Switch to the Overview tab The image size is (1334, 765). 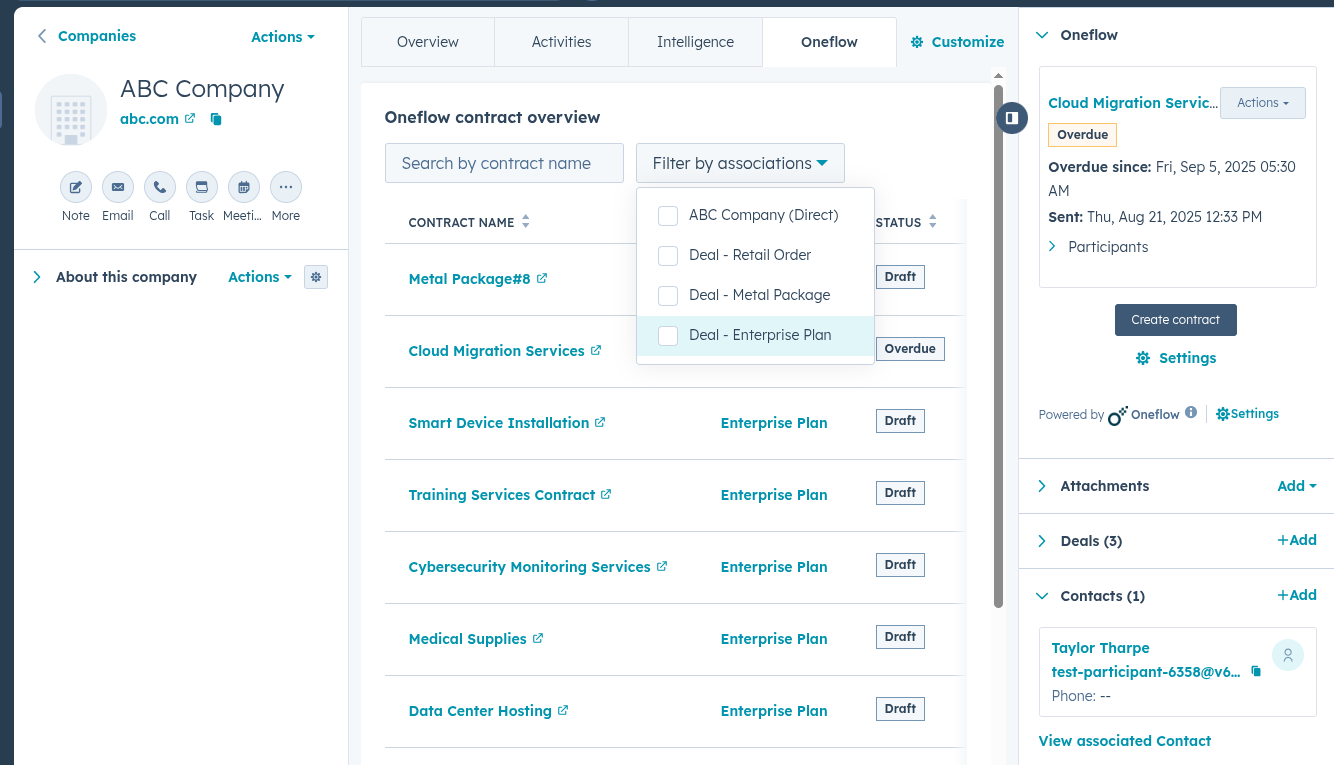[x=428, y=42]
